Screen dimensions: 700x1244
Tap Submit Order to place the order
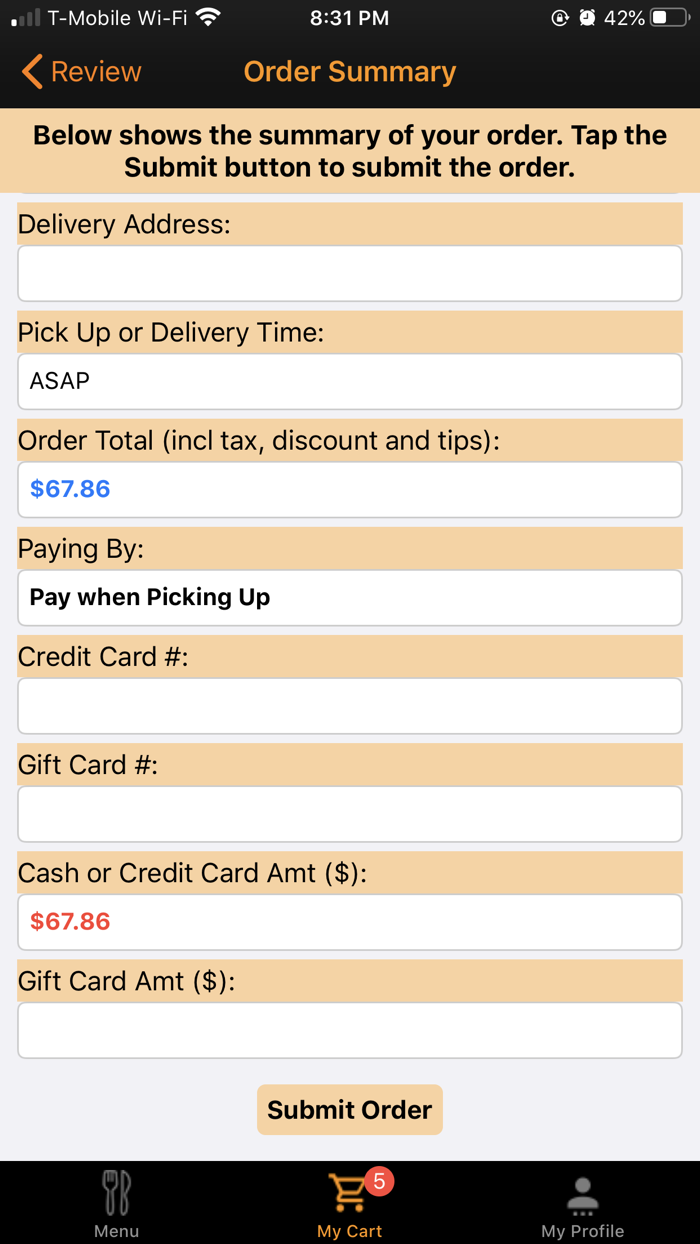point(349,1109)
